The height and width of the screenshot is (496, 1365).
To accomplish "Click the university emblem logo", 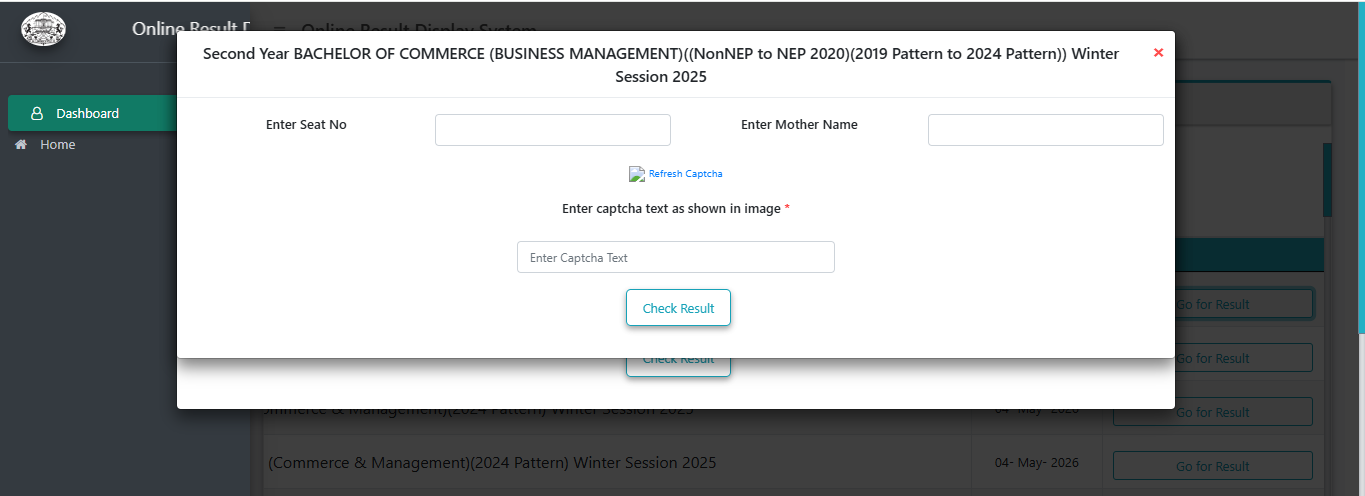I will coord(44,28).
